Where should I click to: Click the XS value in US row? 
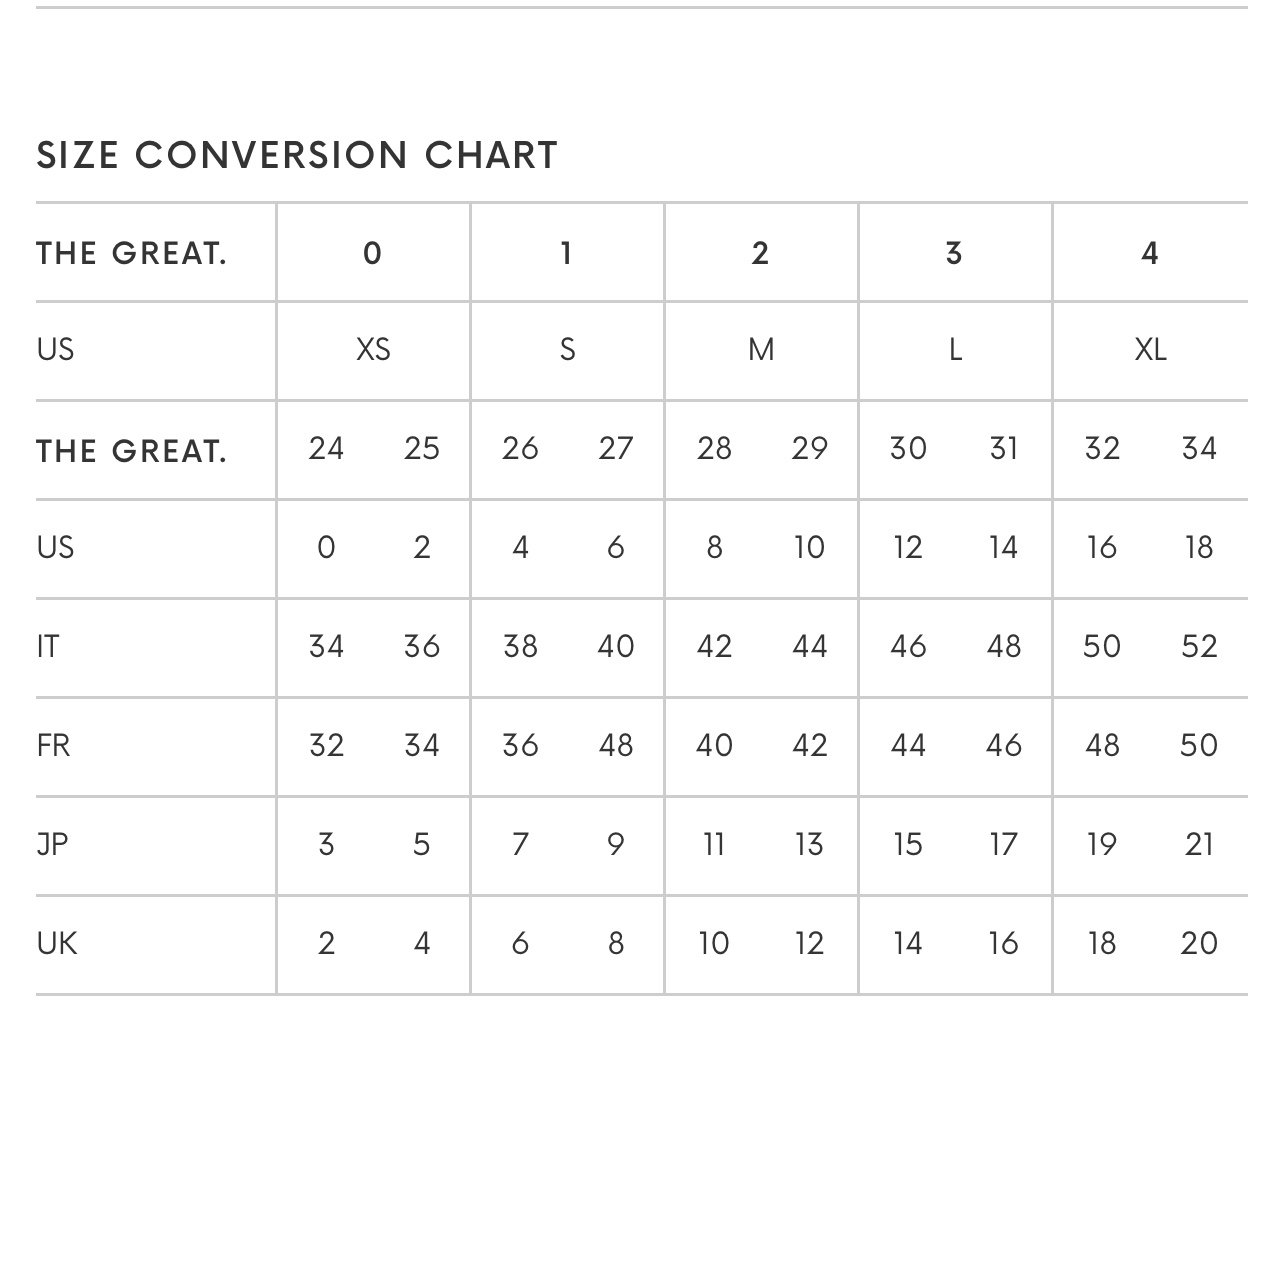point(373,350)
